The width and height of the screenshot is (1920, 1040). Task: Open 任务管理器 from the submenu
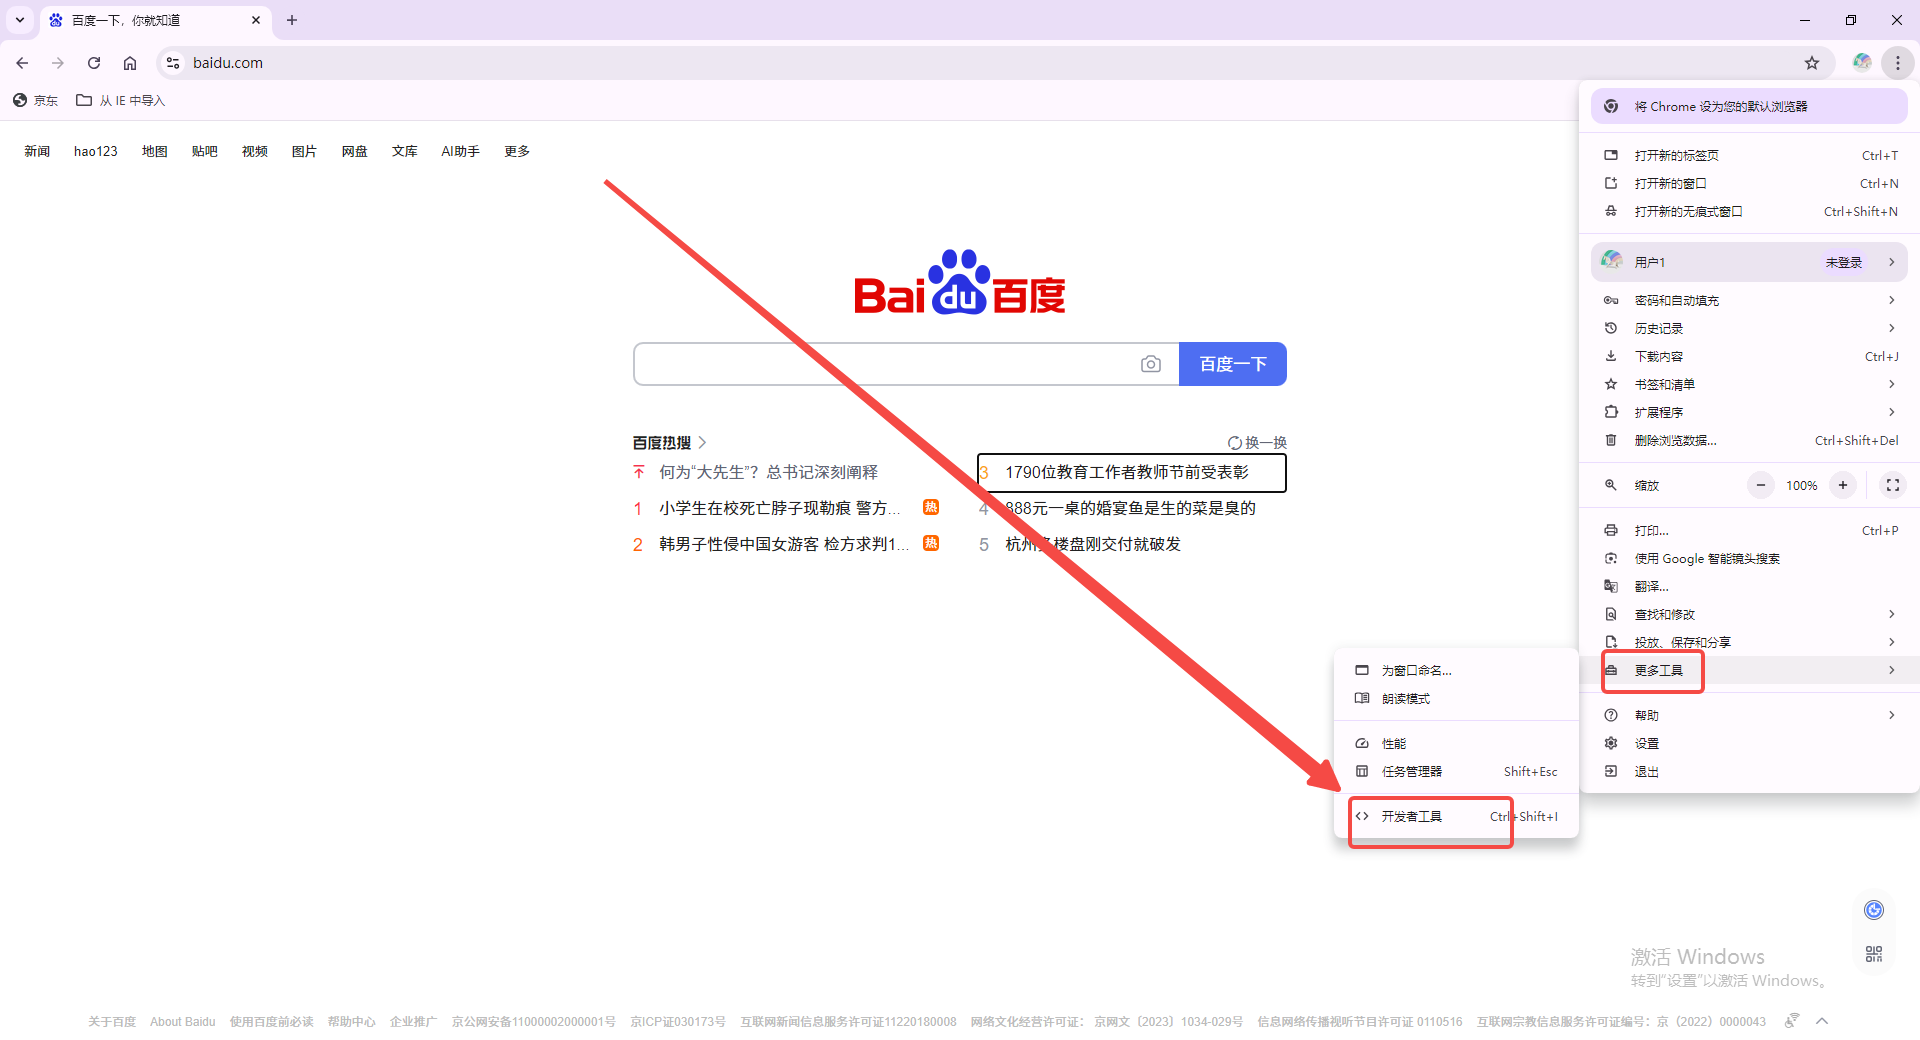point(1456,771)
